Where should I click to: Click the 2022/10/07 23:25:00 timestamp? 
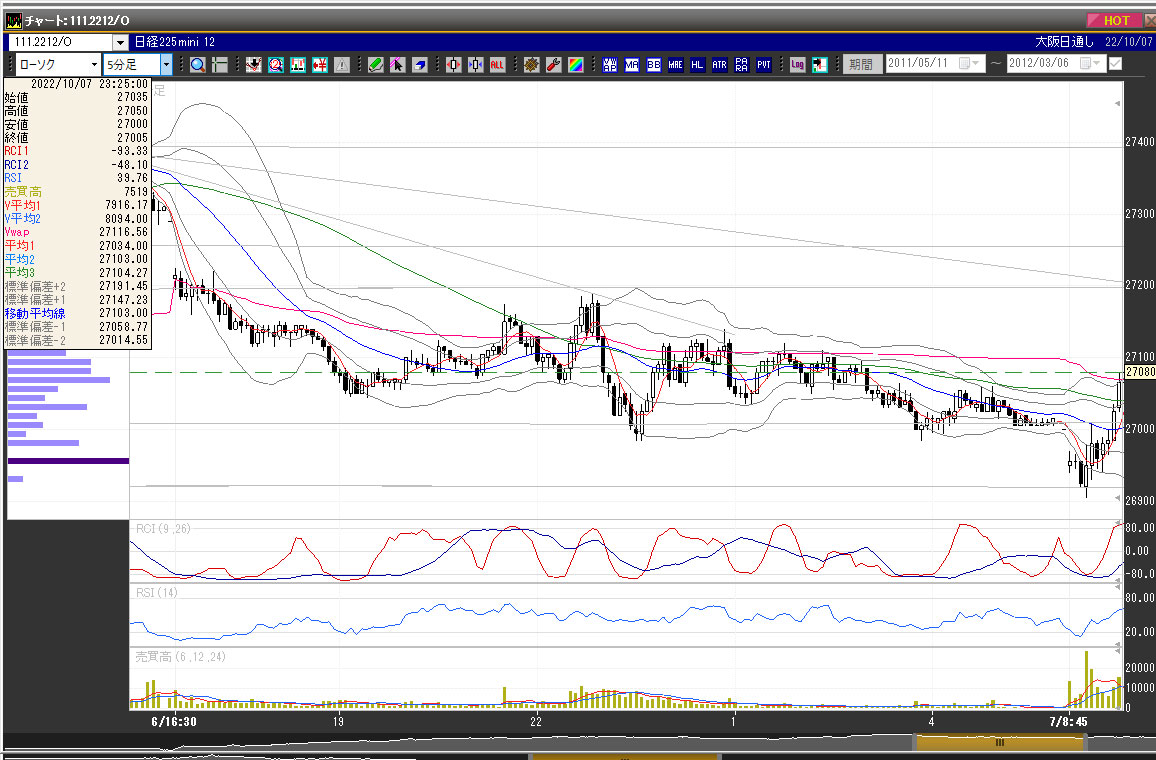pyautogui.click(x=89, y=84)
